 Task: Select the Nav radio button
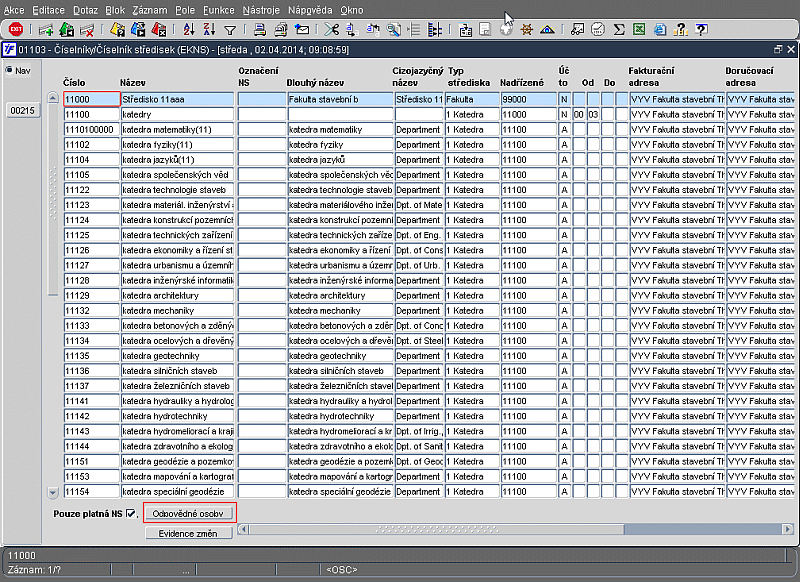[9, 70]
